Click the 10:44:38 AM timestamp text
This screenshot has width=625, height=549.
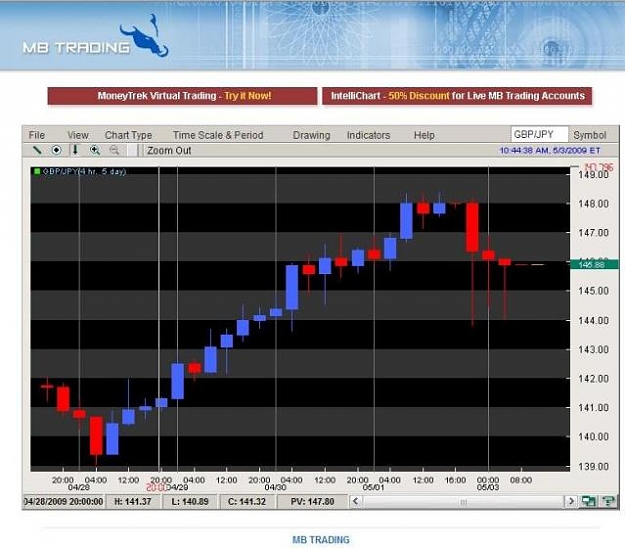(x=550, y=150)
